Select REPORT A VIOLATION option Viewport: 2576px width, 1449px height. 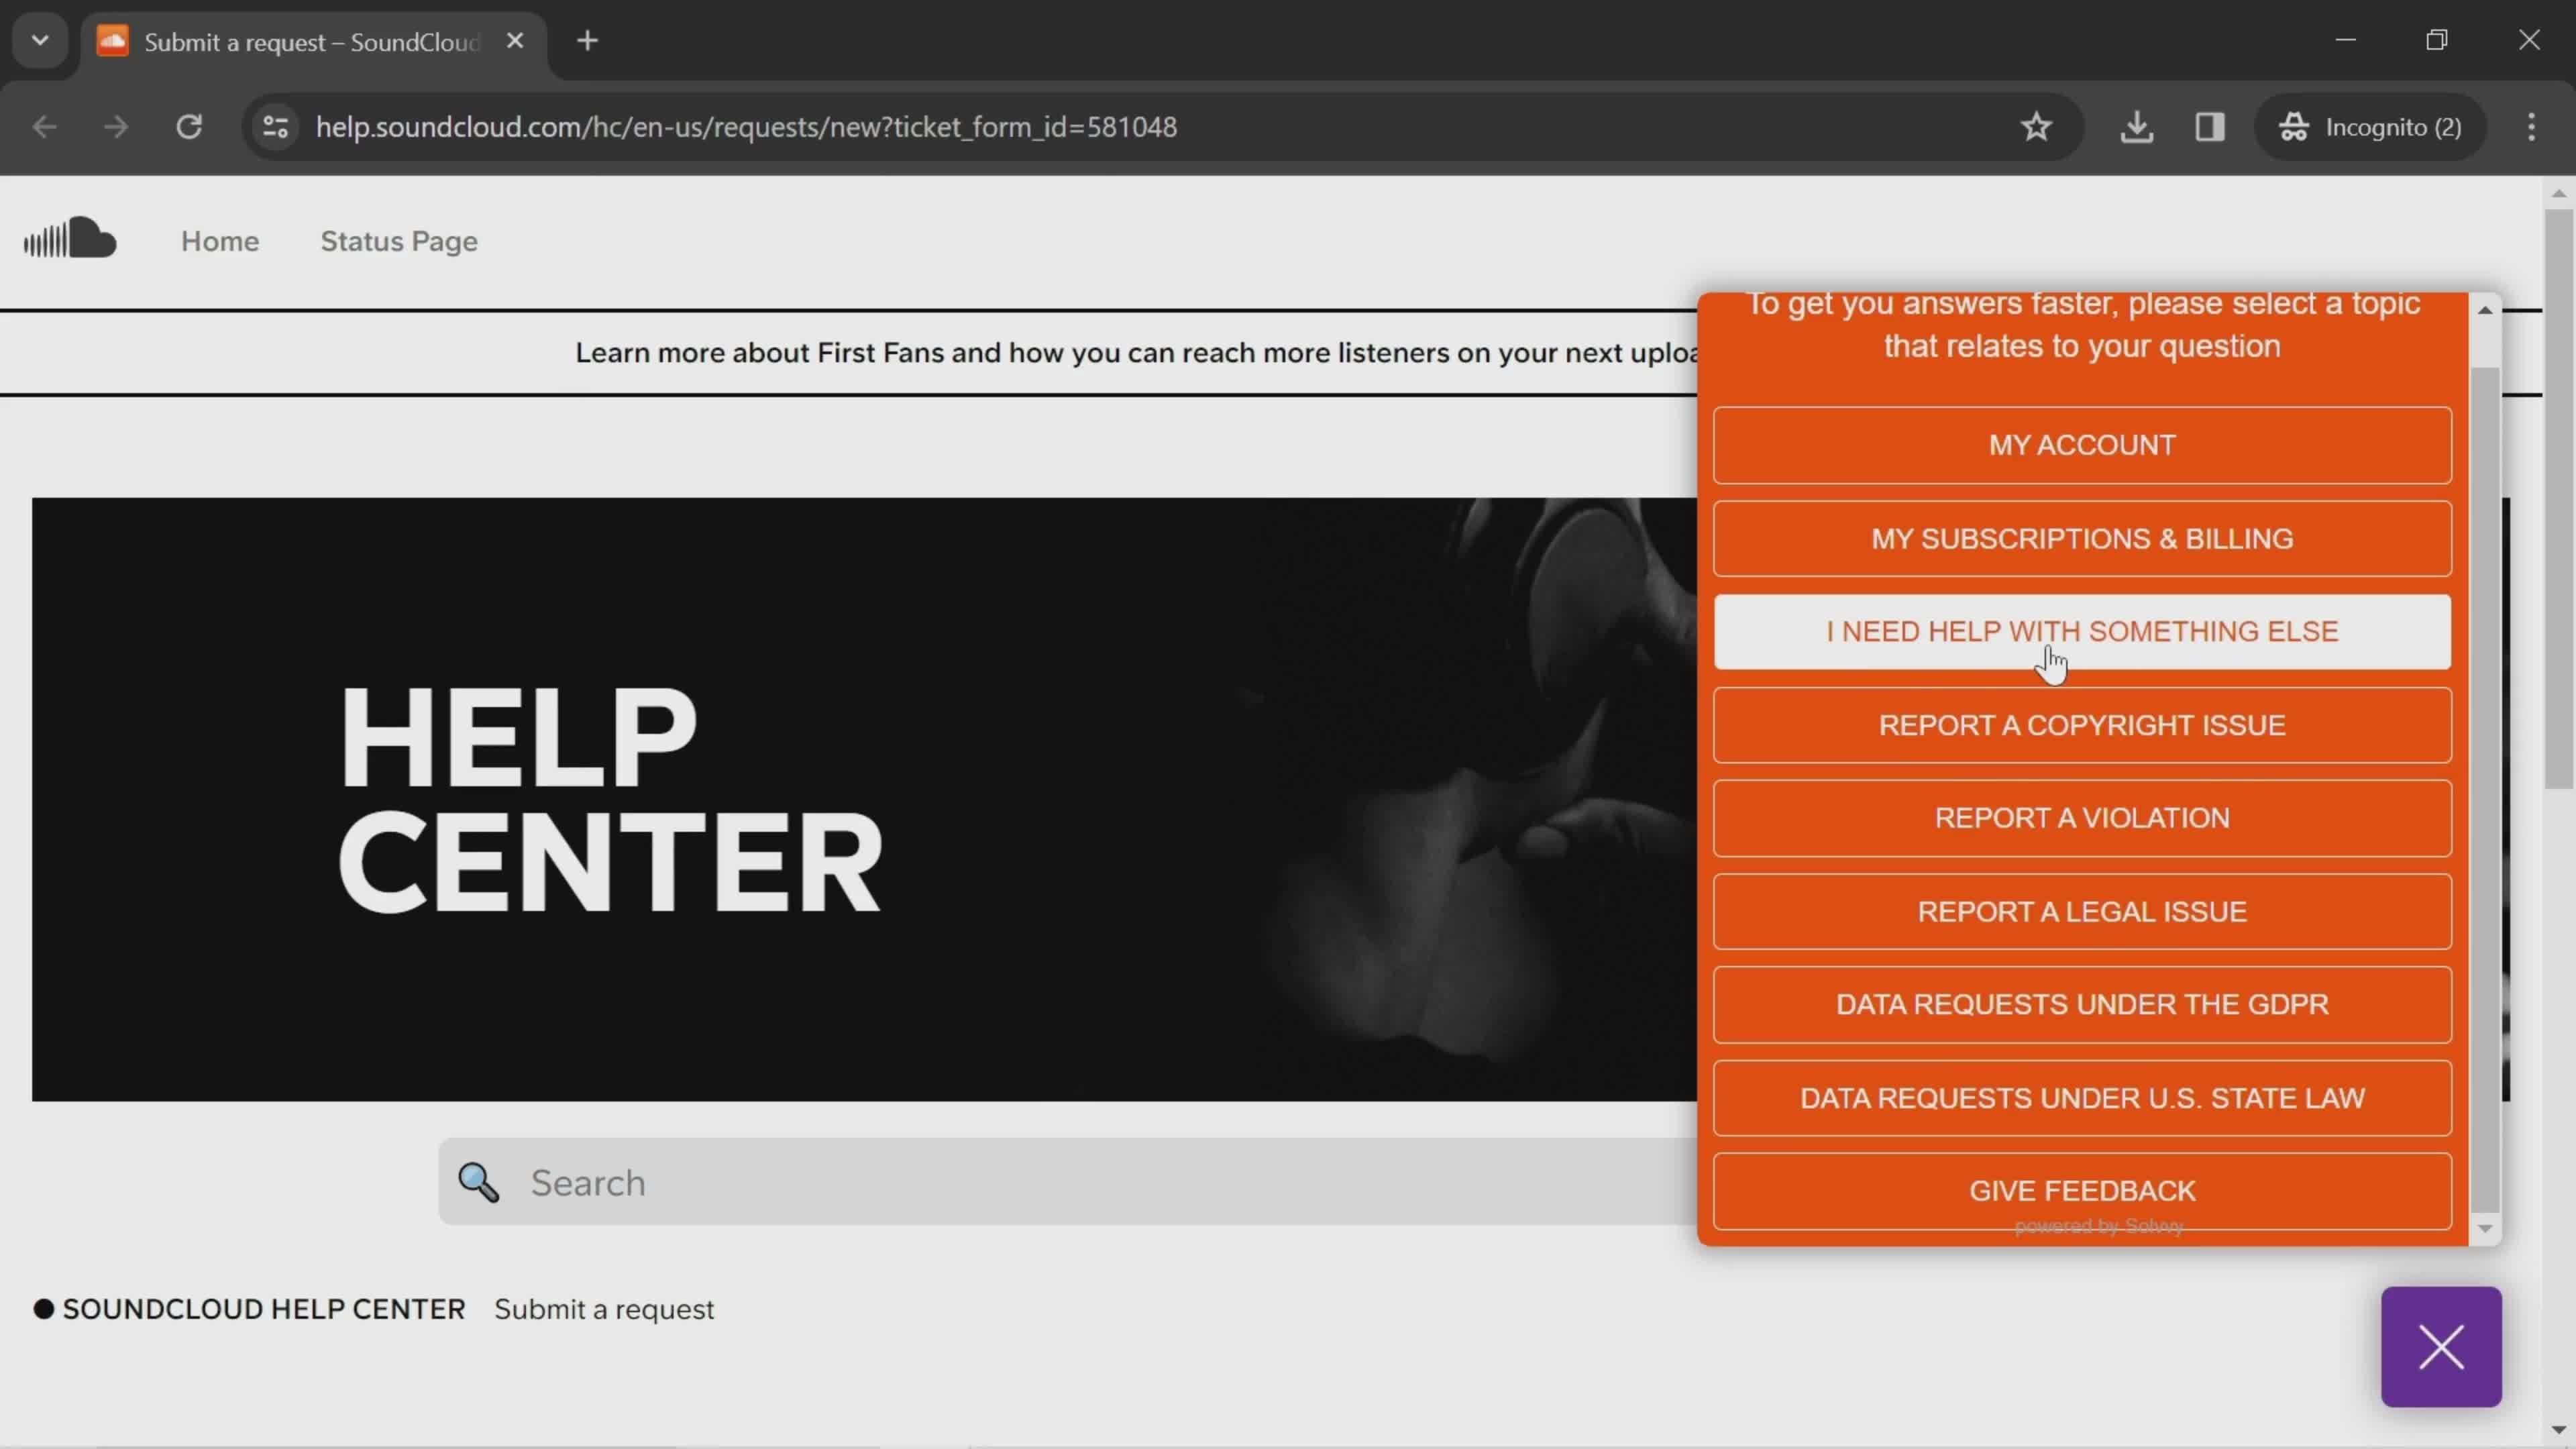[x=2082, y=817]
